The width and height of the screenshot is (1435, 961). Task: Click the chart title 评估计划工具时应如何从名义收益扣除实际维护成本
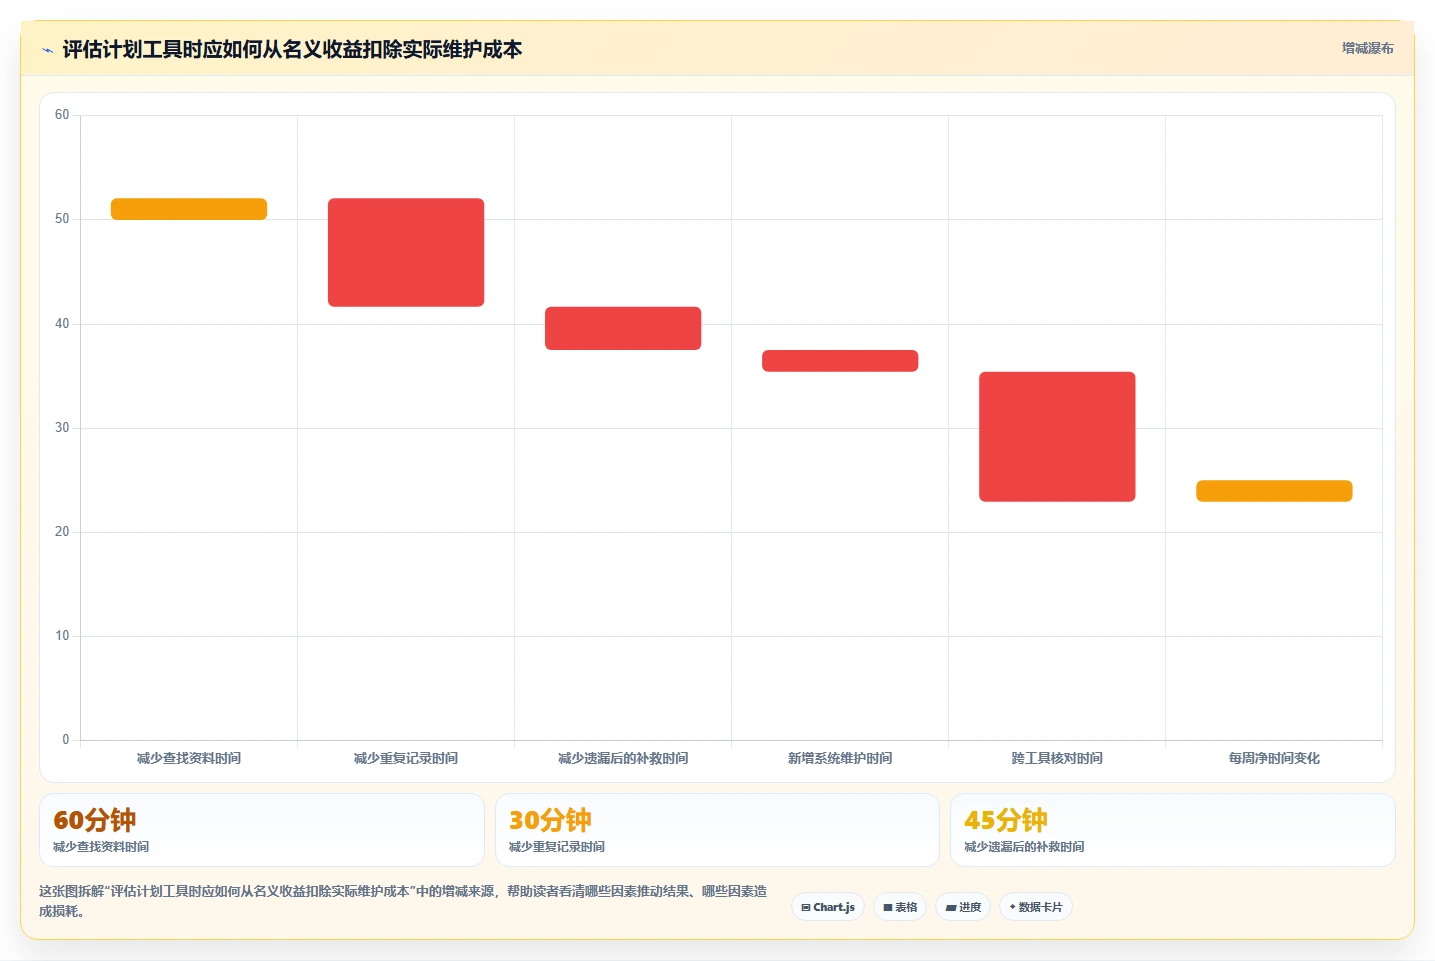[x=292, y=50]
